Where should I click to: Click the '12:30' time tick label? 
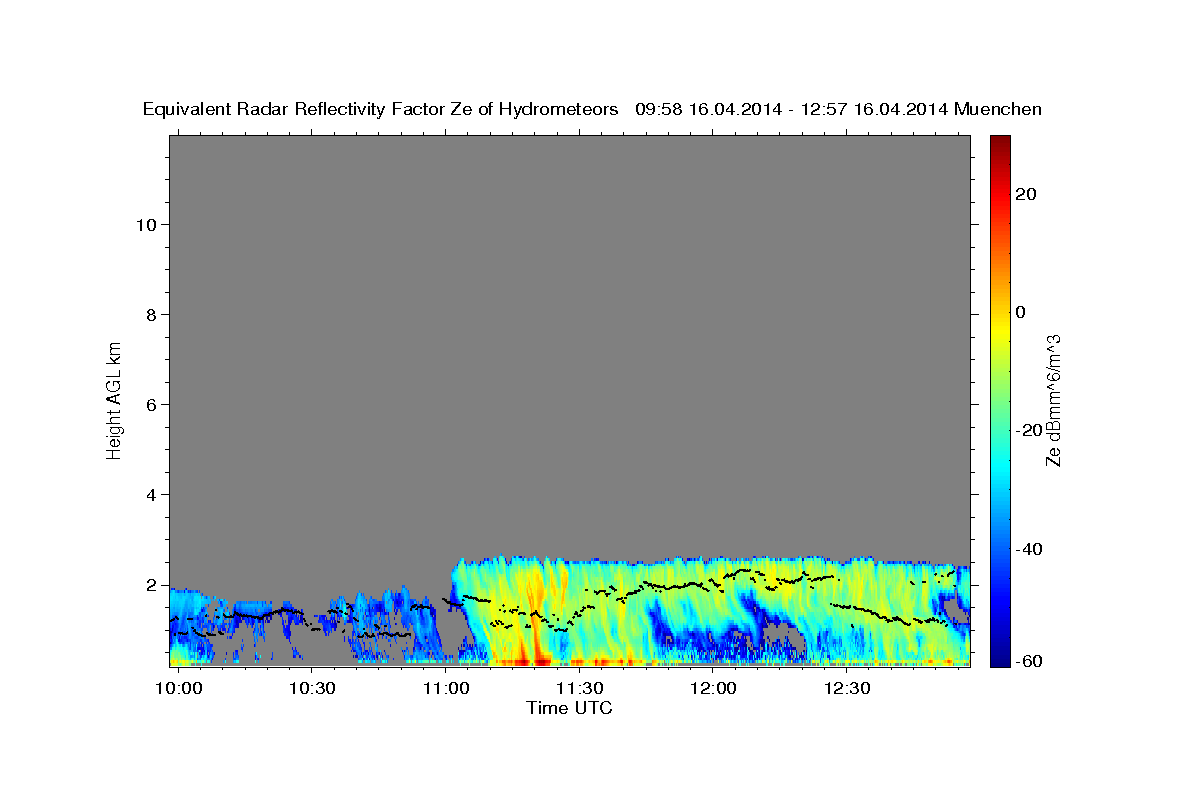click(x=847, y=689)
